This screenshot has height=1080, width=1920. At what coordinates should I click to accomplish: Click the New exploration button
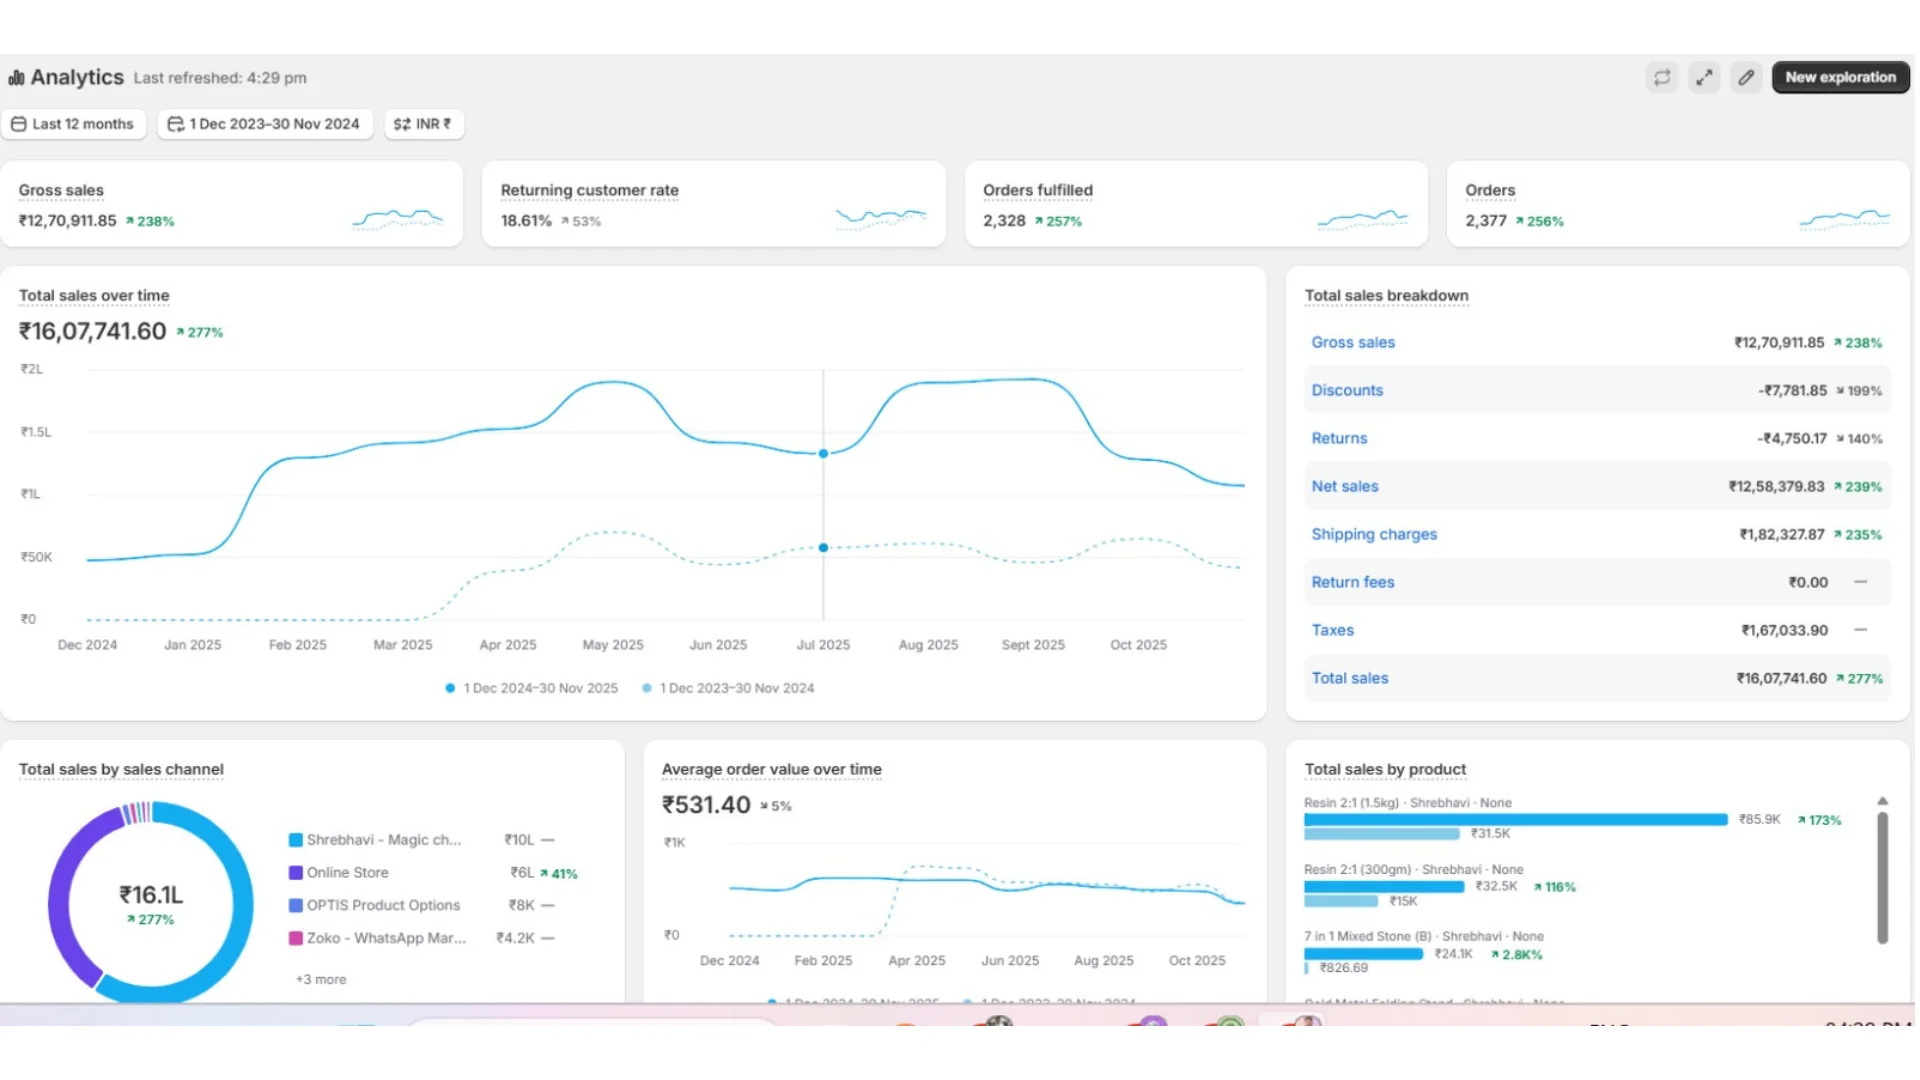click(1839, 78)
